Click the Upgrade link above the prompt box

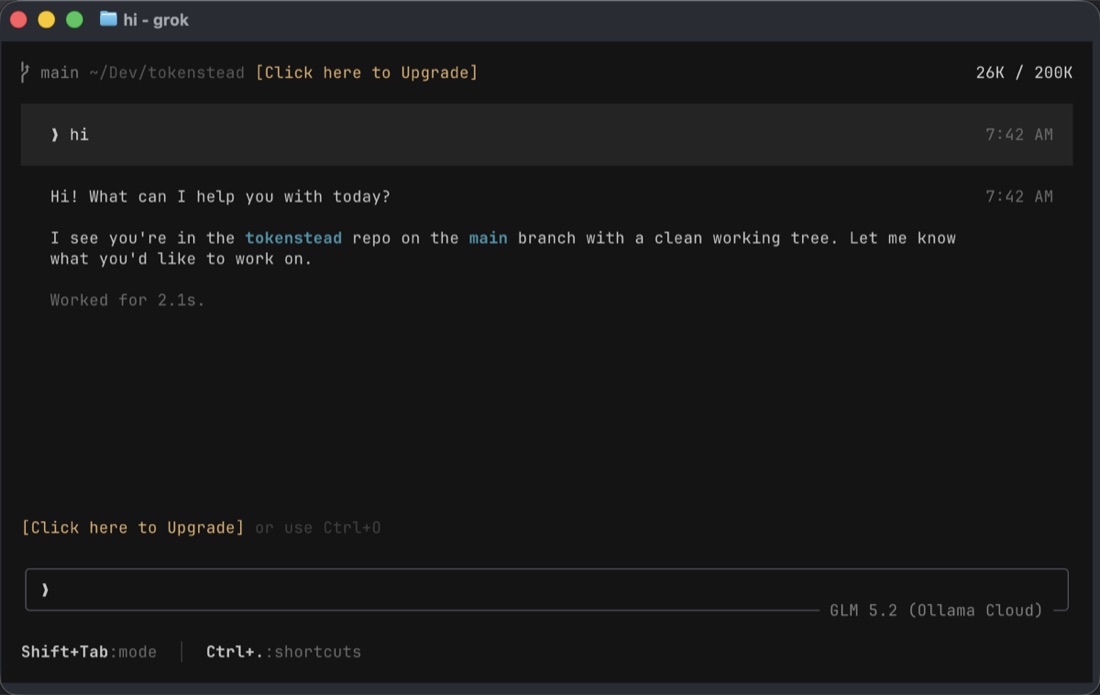[x=133, y=527]
